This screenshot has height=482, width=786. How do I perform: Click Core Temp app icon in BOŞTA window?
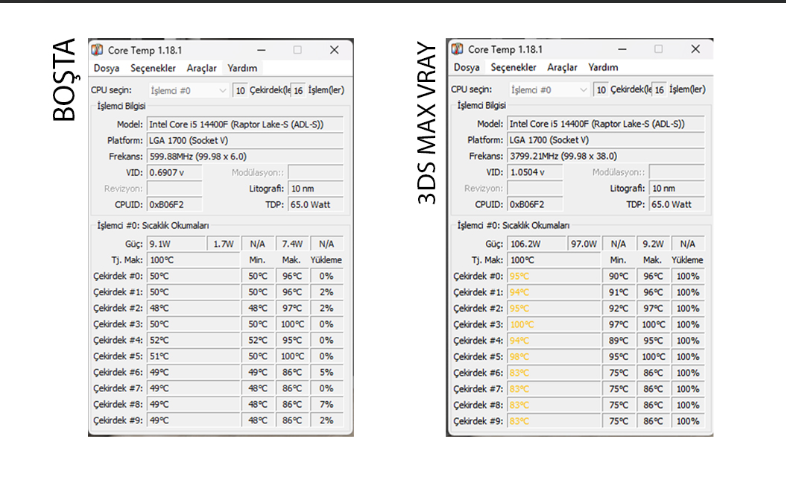pos(97,50)
